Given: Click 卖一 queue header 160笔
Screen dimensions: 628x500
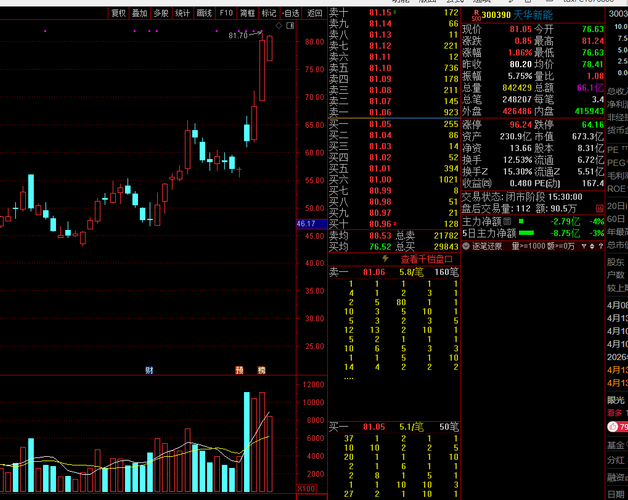Looking at the screenshot, I should (x=447, y=272).
